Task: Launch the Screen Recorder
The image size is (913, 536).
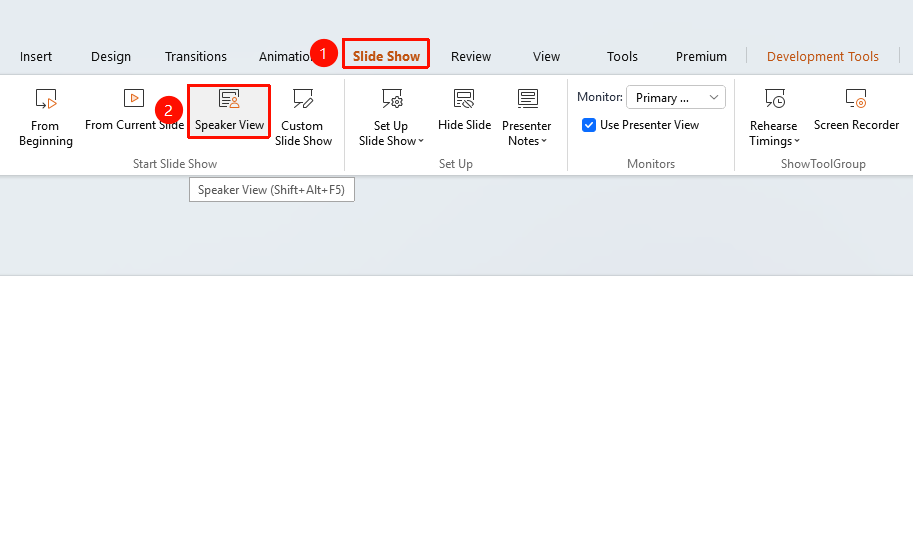Action: 856,110
